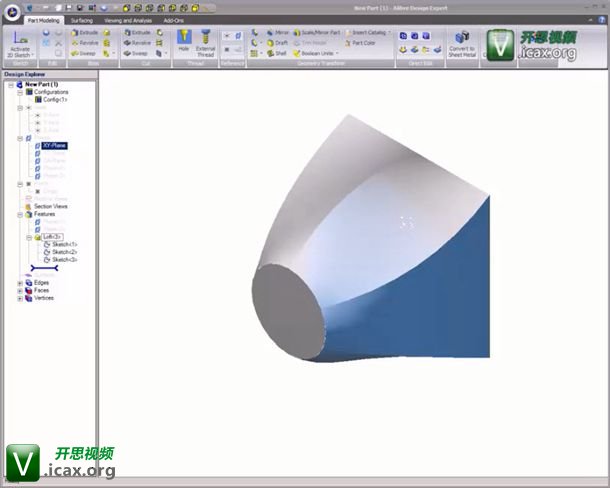Click Scale/Mirror Part
Image resolution: width=610 pixels, height=488 pixels.
pos(317,33)
